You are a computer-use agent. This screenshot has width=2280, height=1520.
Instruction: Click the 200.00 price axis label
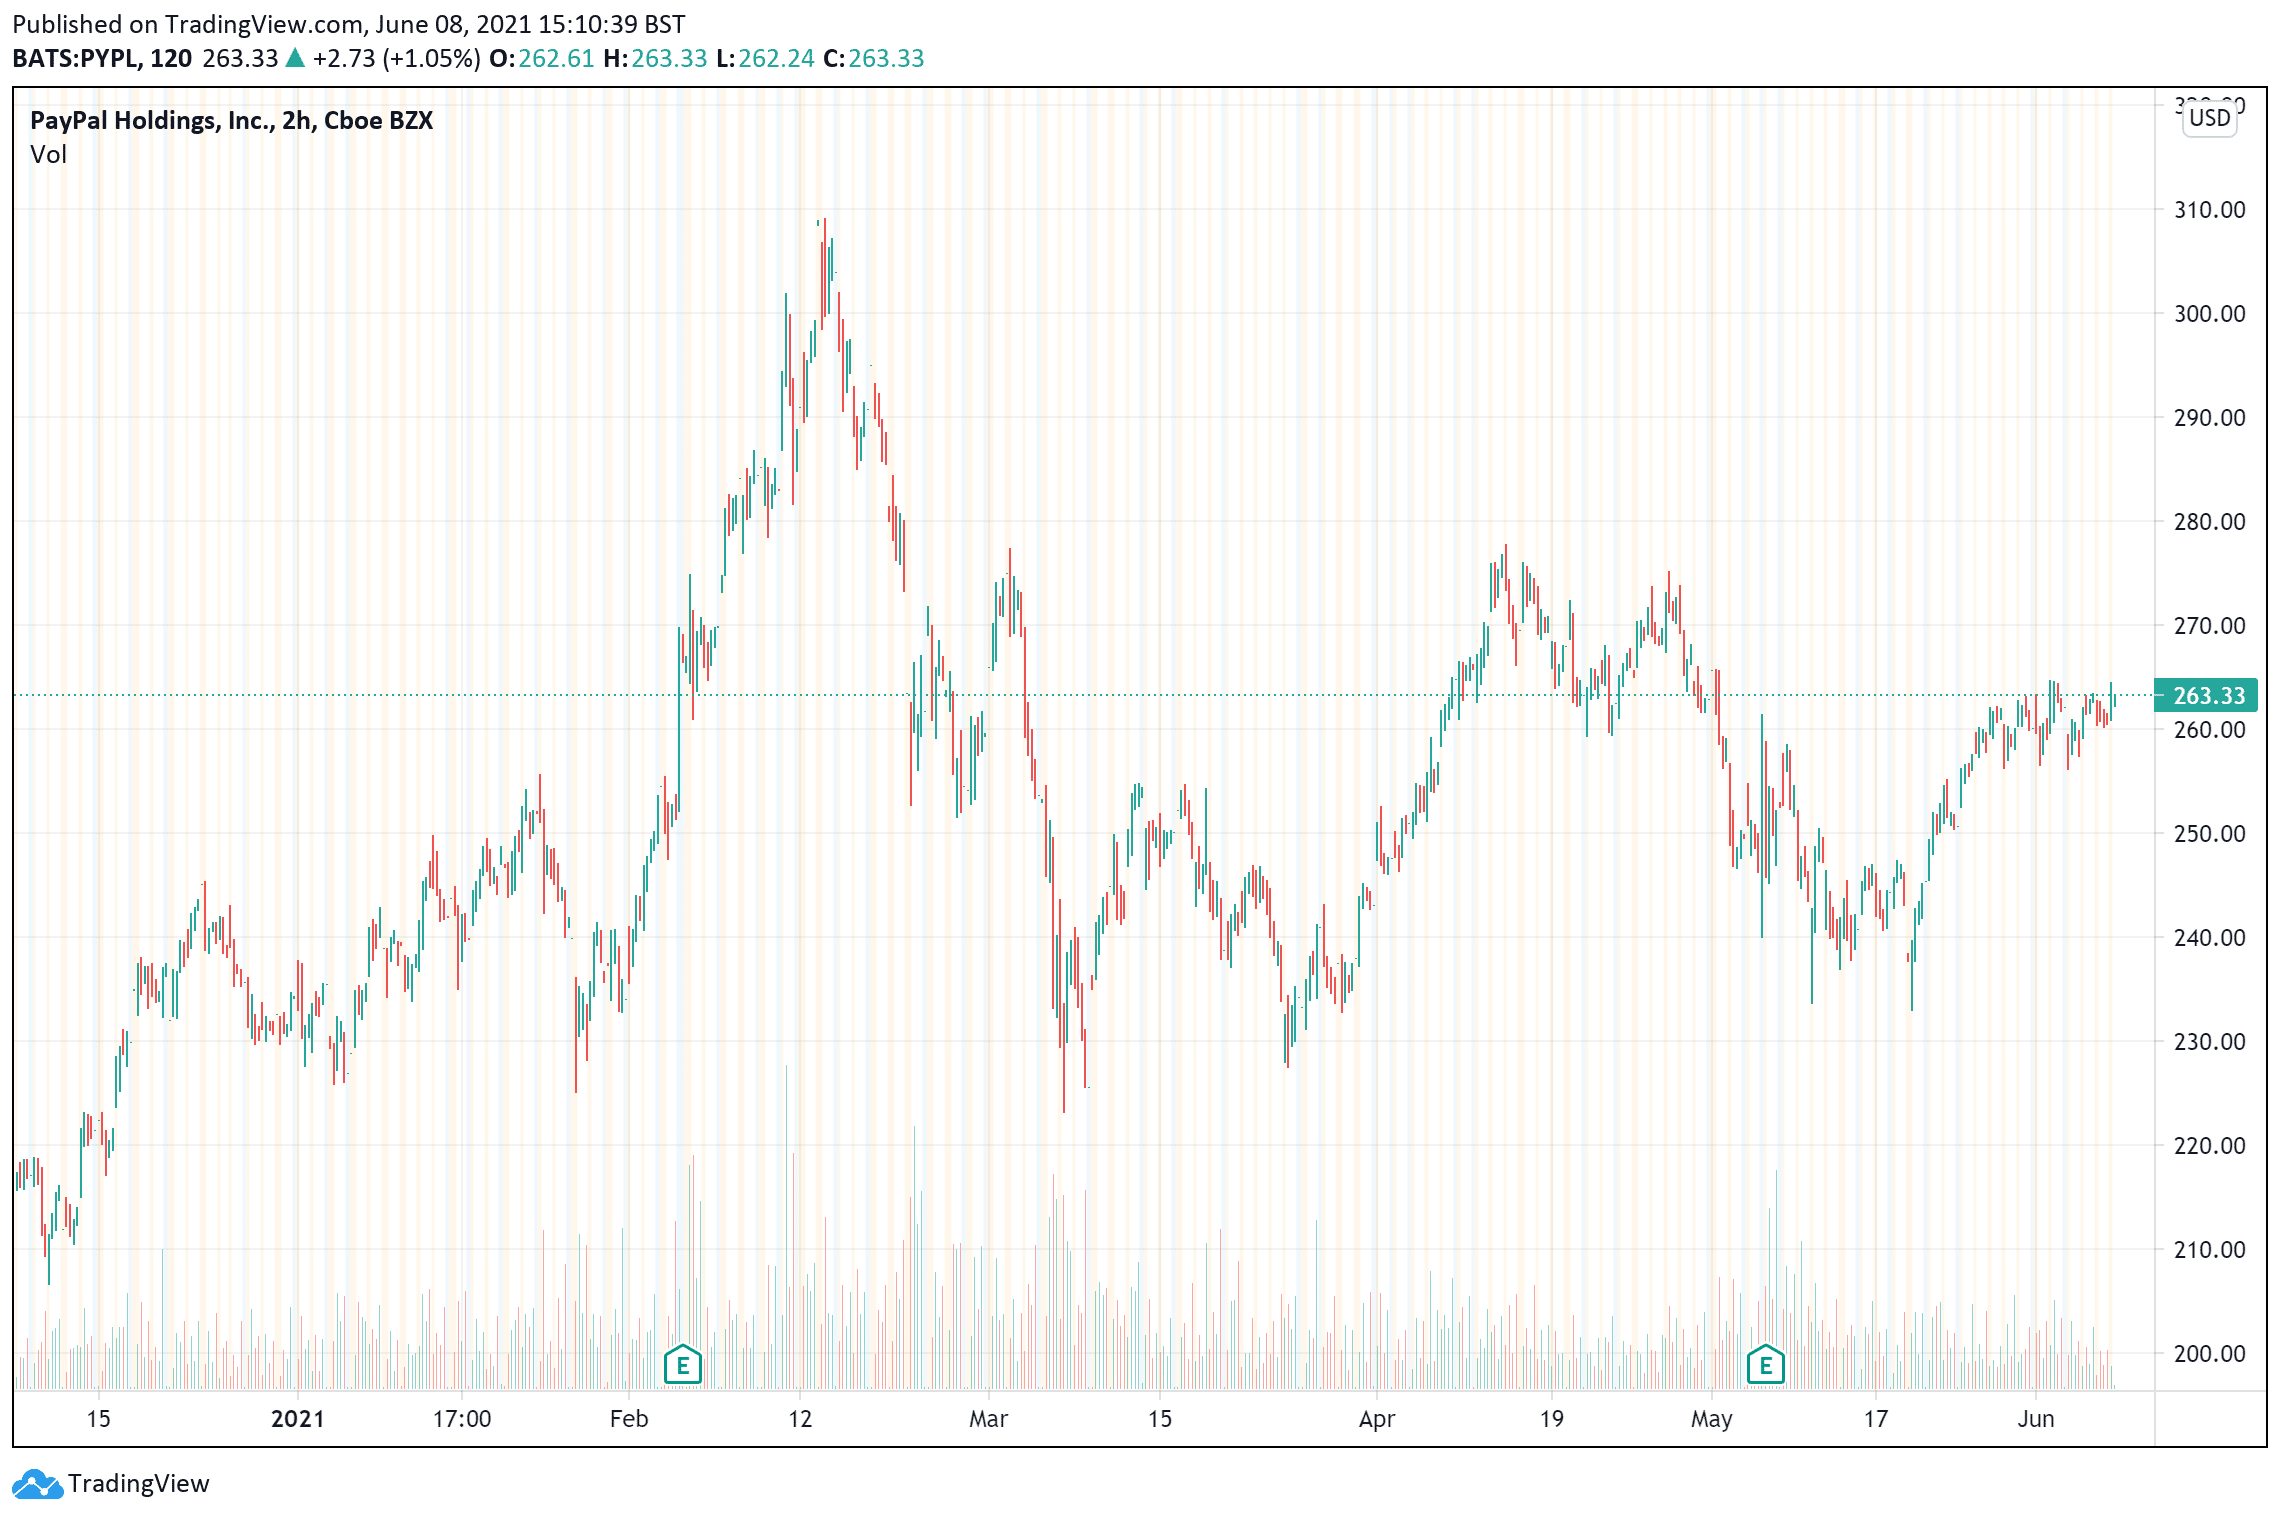tap(2209, 1354)
